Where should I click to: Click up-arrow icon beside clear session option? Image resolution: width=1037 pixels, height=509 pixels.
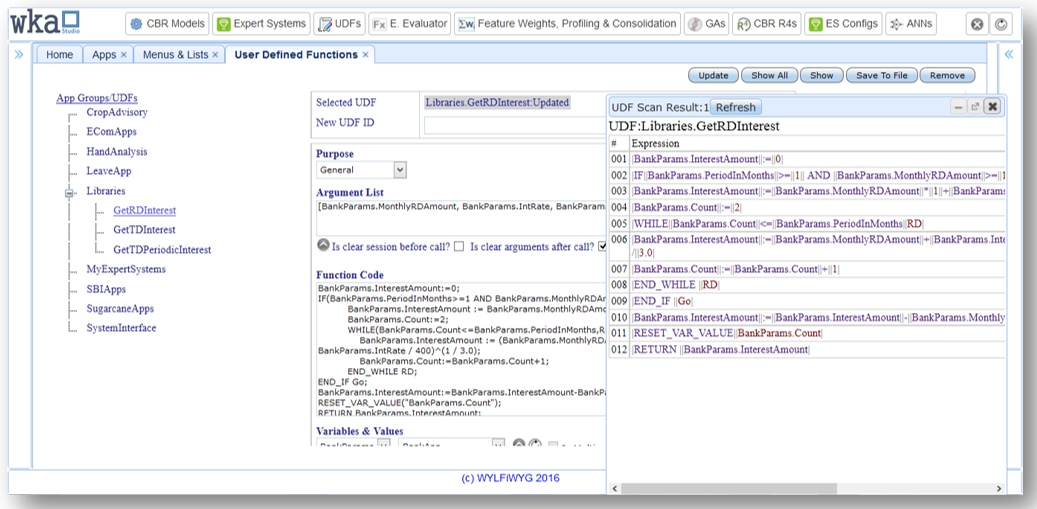tap(323, 245)
